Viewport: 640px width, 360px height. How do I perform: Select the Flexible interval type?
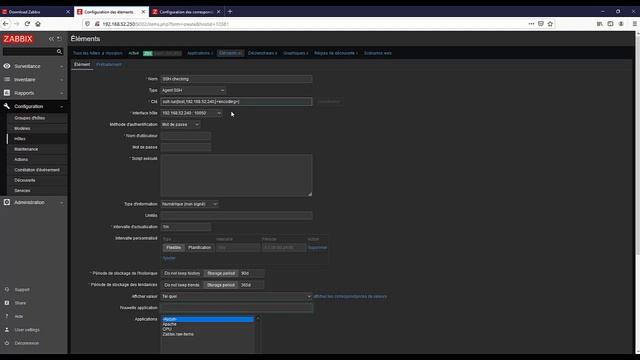pos(173,247)
